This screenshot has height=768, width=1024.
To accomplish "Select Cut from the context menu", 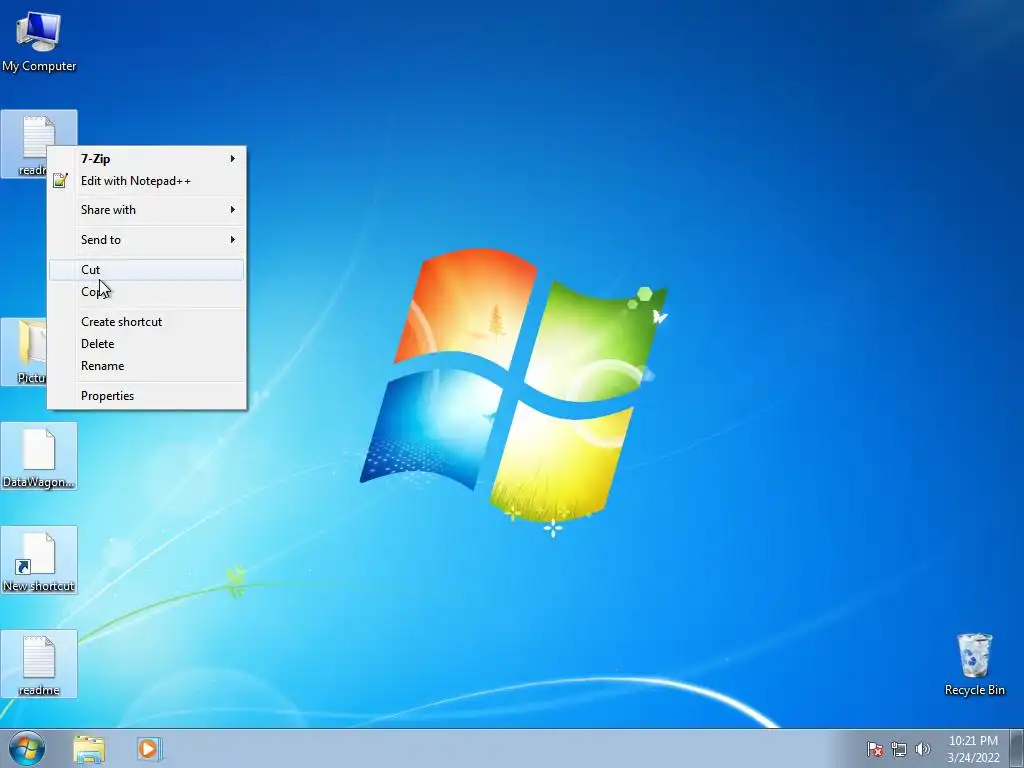I will (146, 270).
